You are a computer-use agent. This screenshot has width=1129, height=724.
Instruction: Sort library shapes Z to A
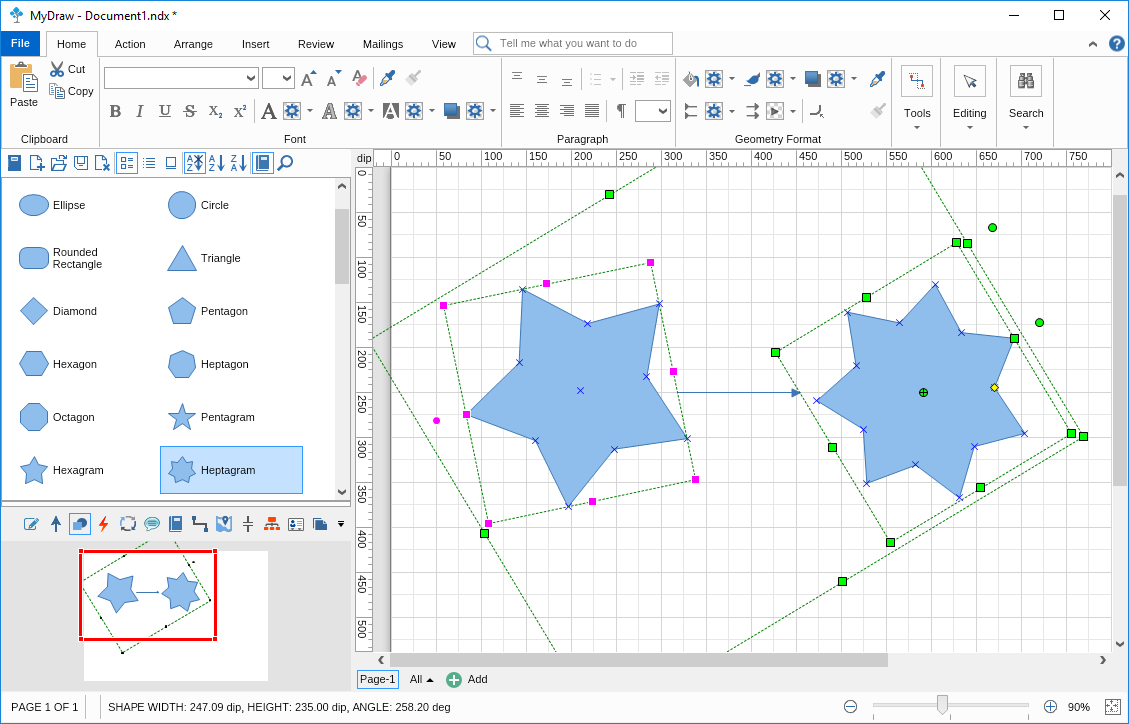tap(239, 163)
